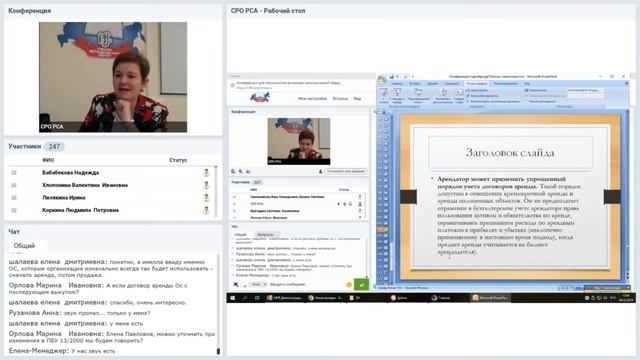Viewport: 640px width, 360px height.
Task: Click the yellow emoji icon in shared chat
Action: [349, 284]
